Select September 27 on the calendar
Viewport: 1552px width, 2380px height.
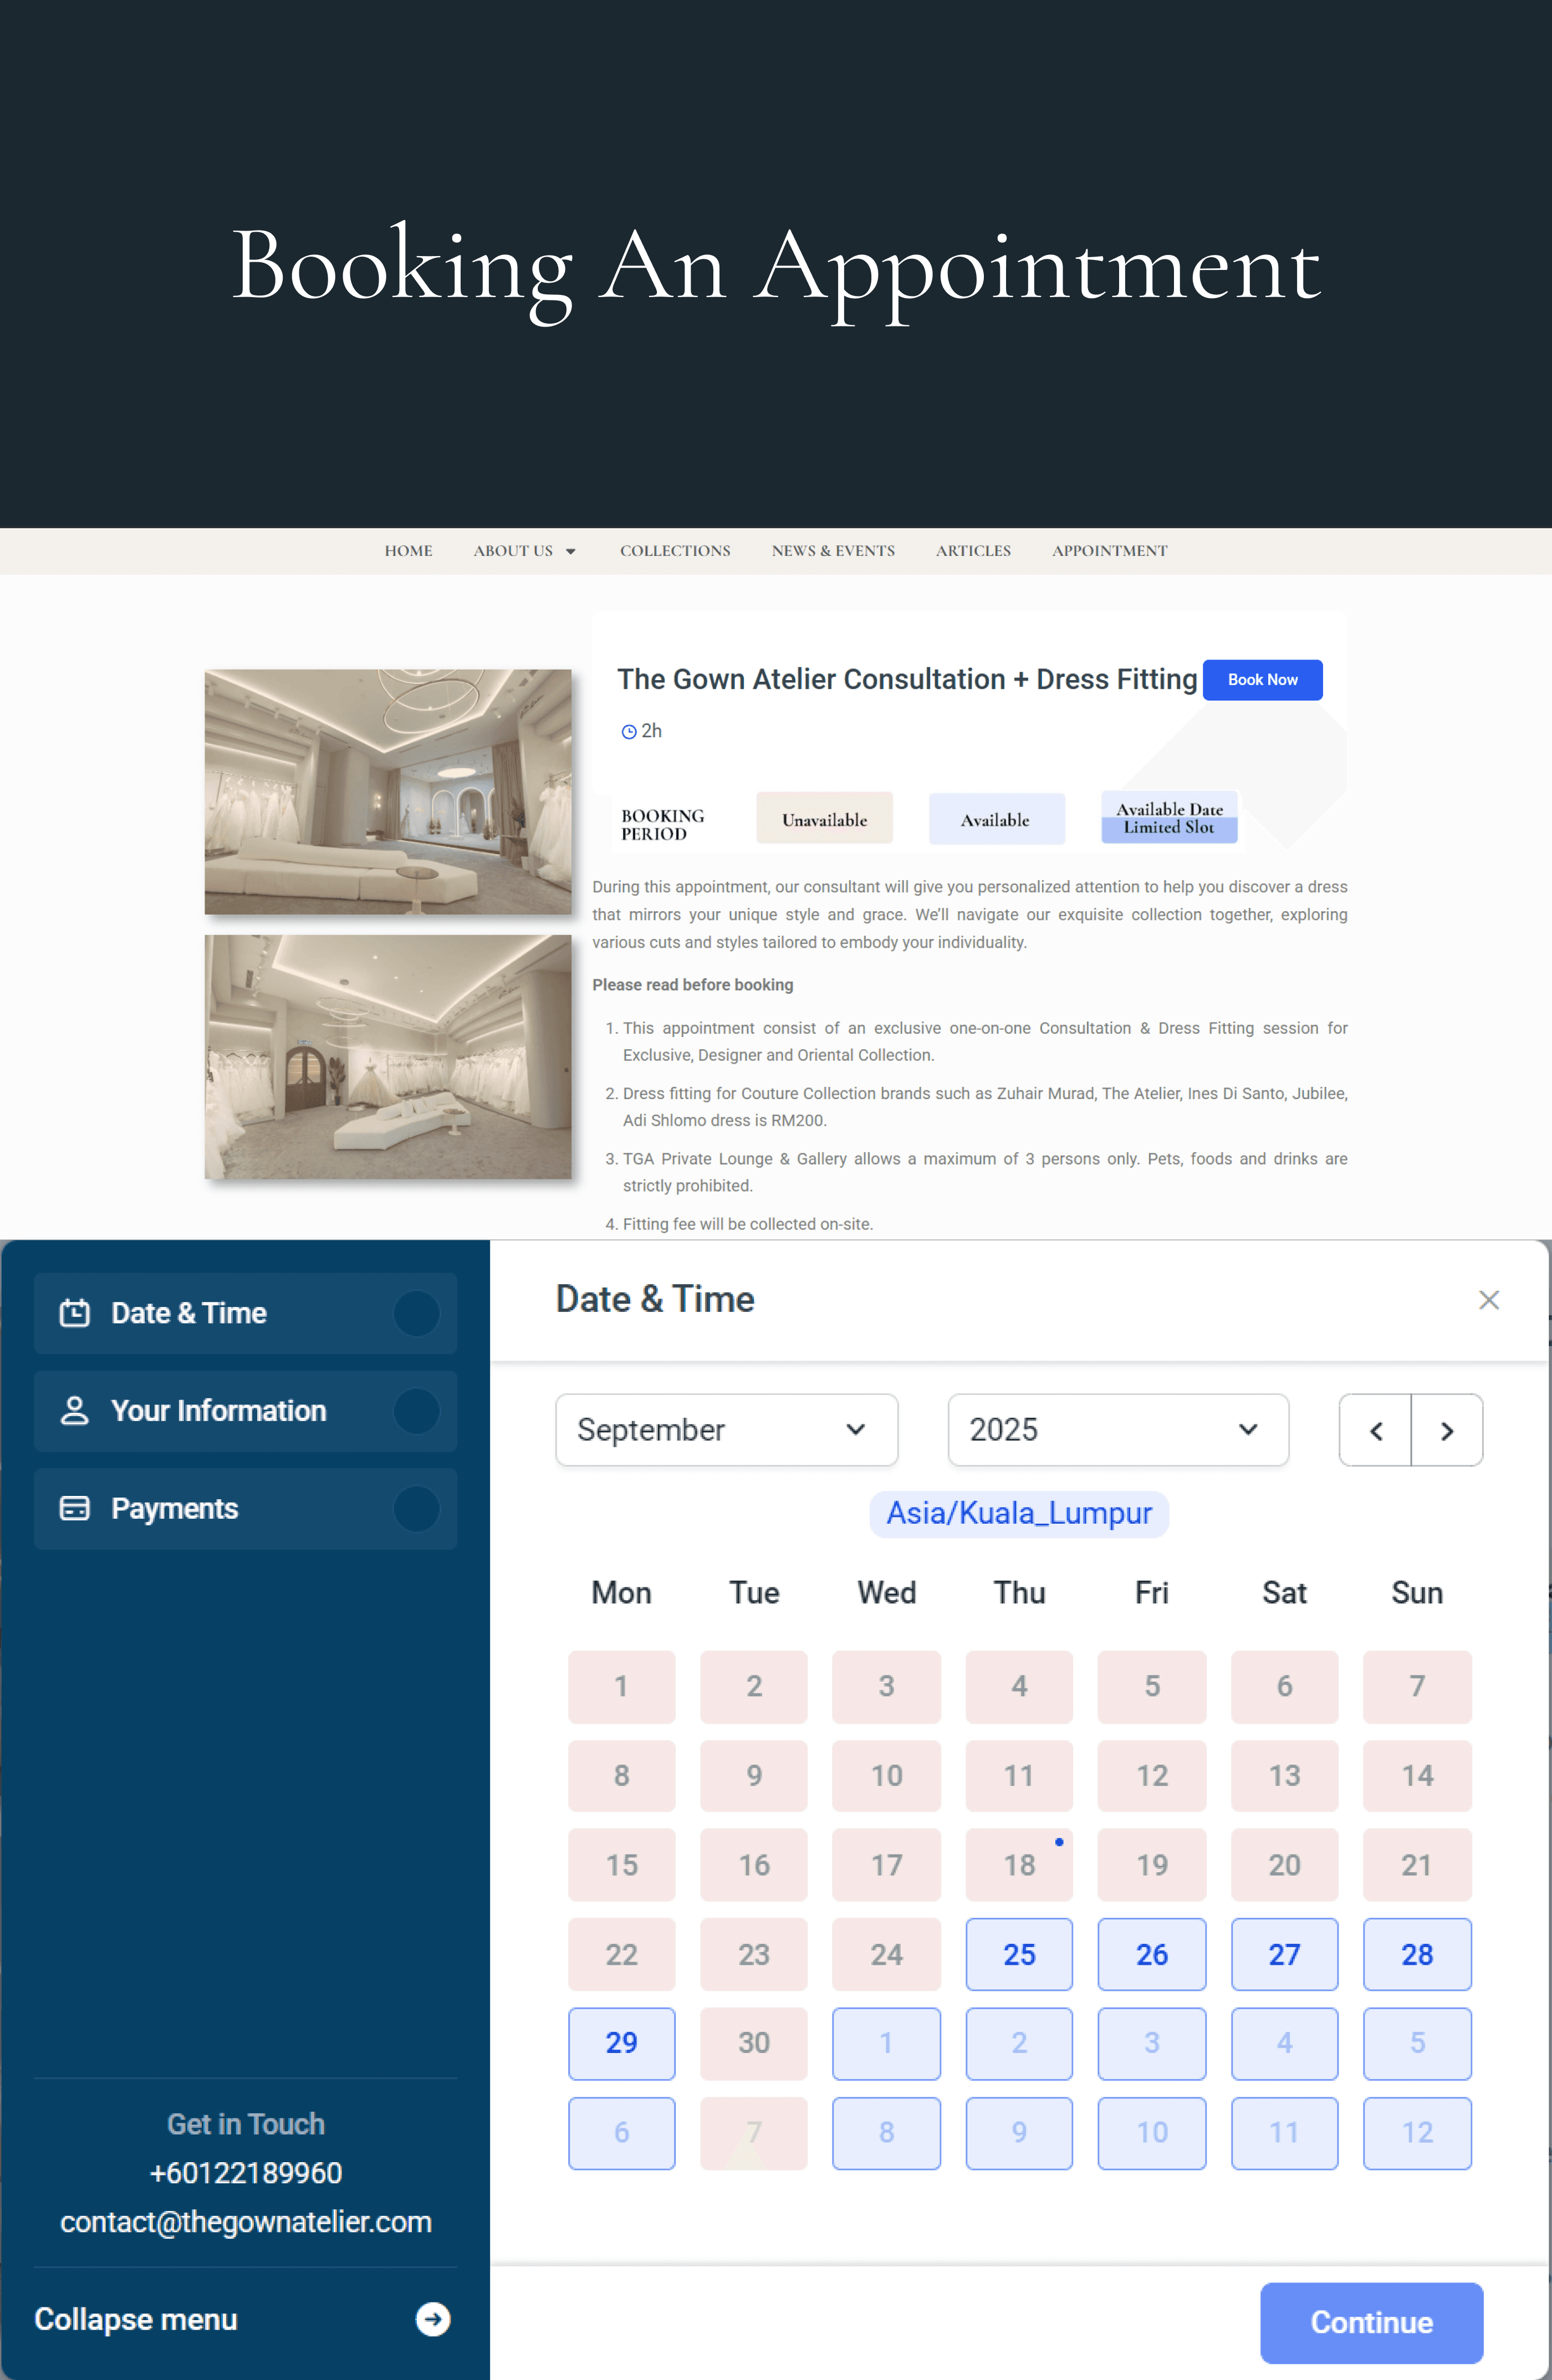pyautogui.click(x=1284, y=1954)
